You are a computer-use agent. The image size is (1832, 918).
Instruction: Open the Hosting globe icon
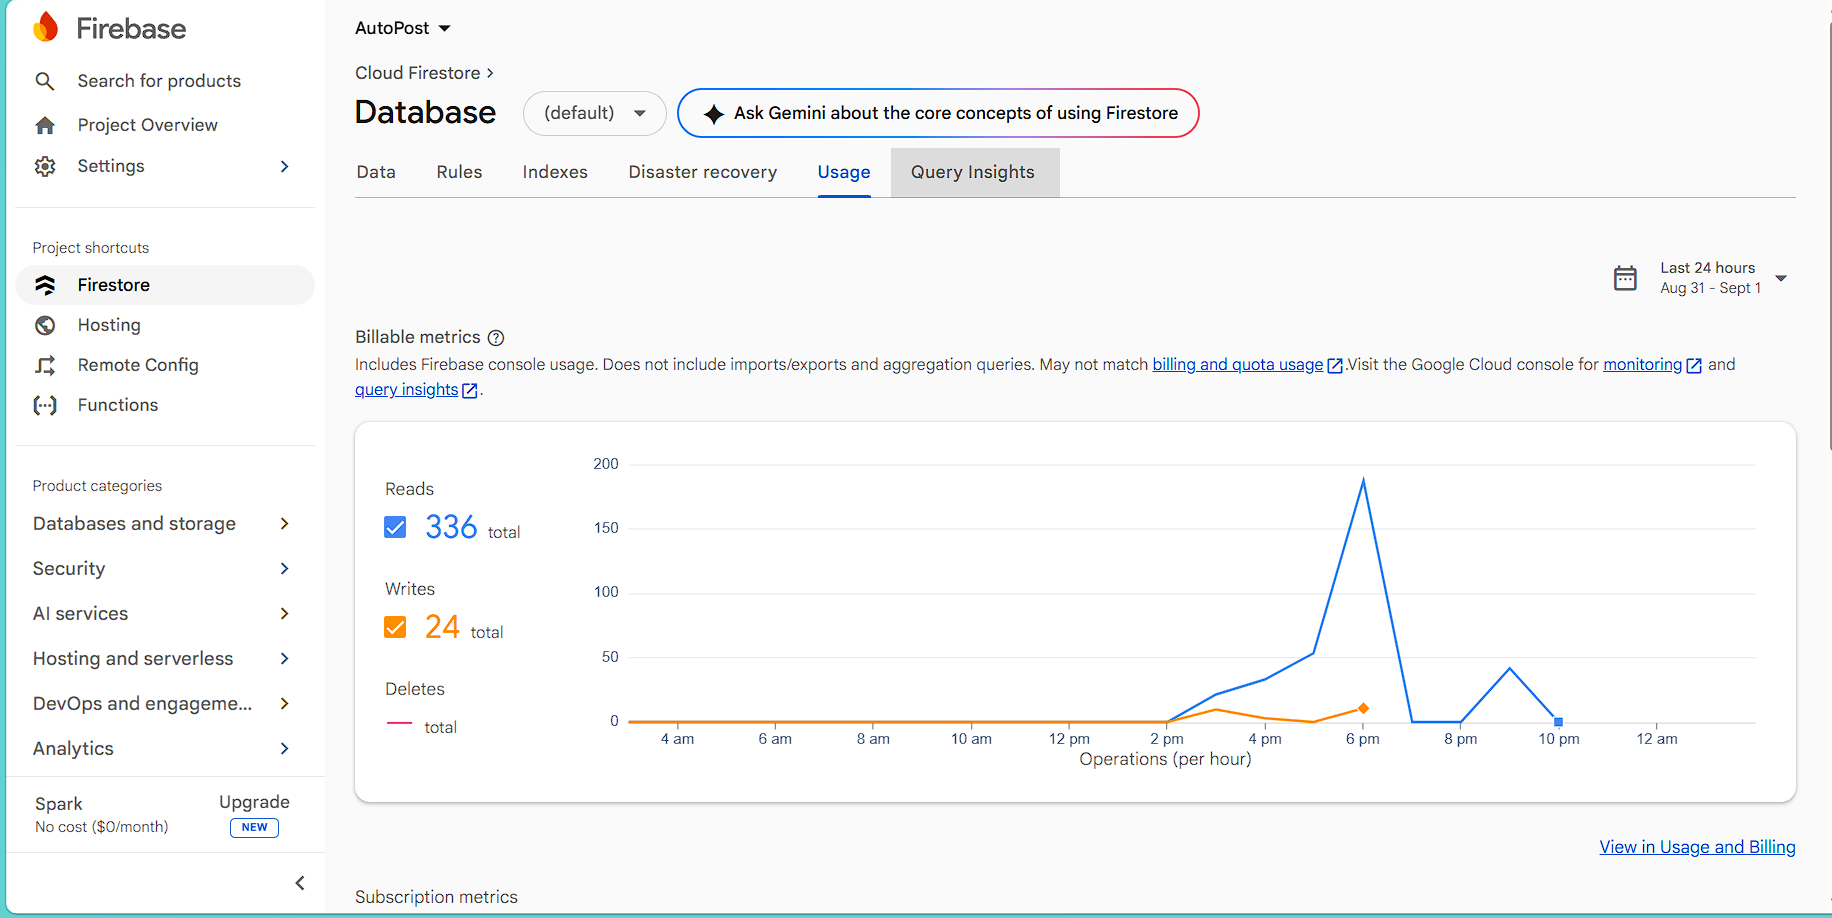click(x=45, y=325)
